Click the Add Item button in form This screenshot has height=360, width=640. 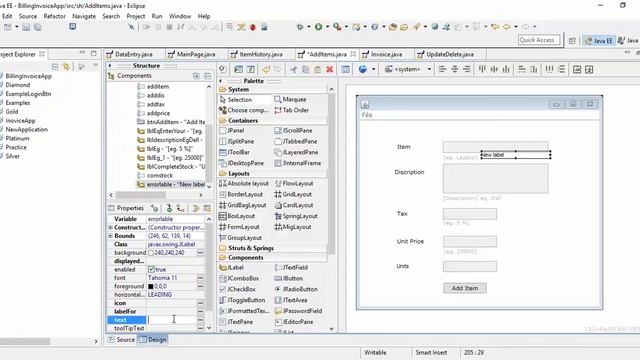pyautogui.click(x=465, y=288)
